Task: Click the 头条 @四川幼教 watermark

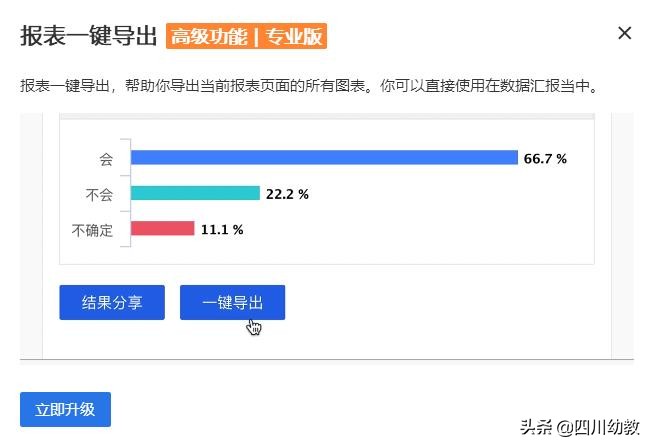Action: tap(580, 426)
